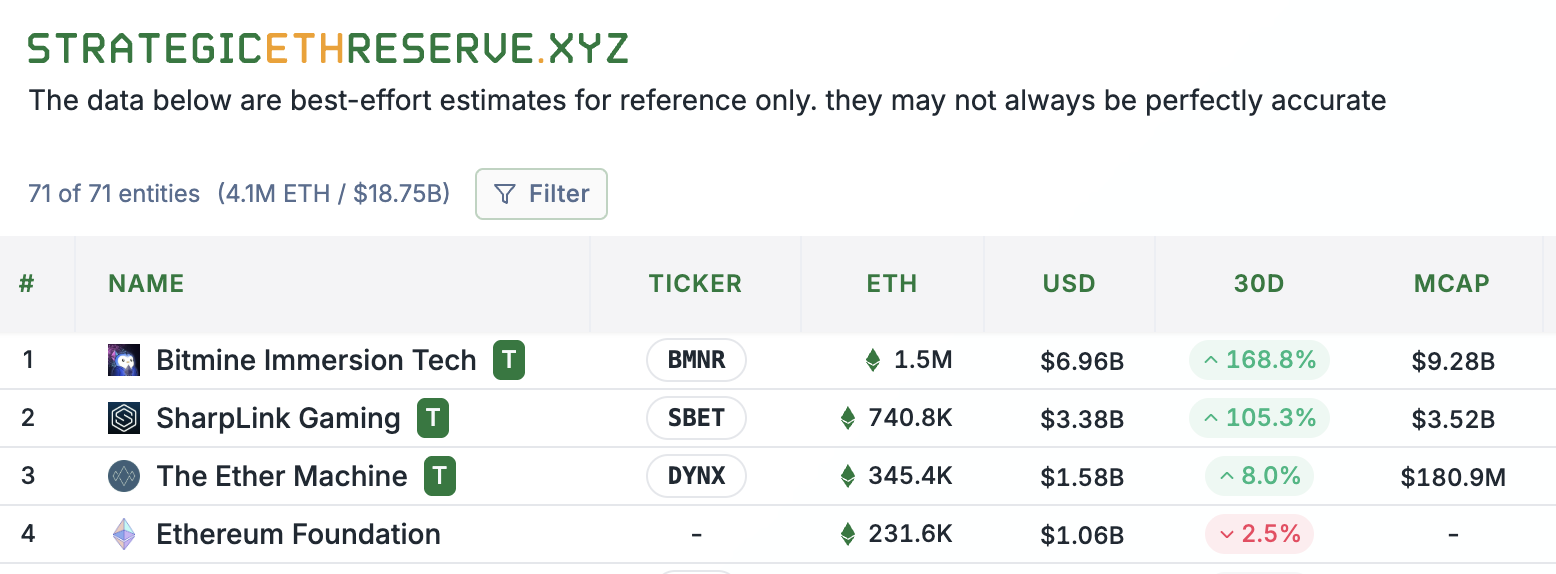Click the Ethereum Foundation diamond logo

pos(124,534)
